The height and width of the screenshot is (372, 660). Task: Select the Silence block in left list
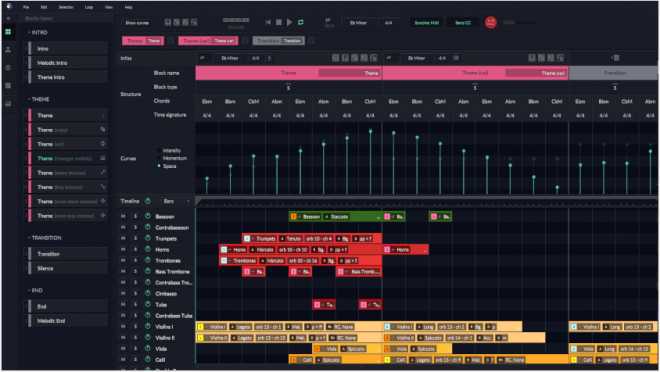pos(68,268)
